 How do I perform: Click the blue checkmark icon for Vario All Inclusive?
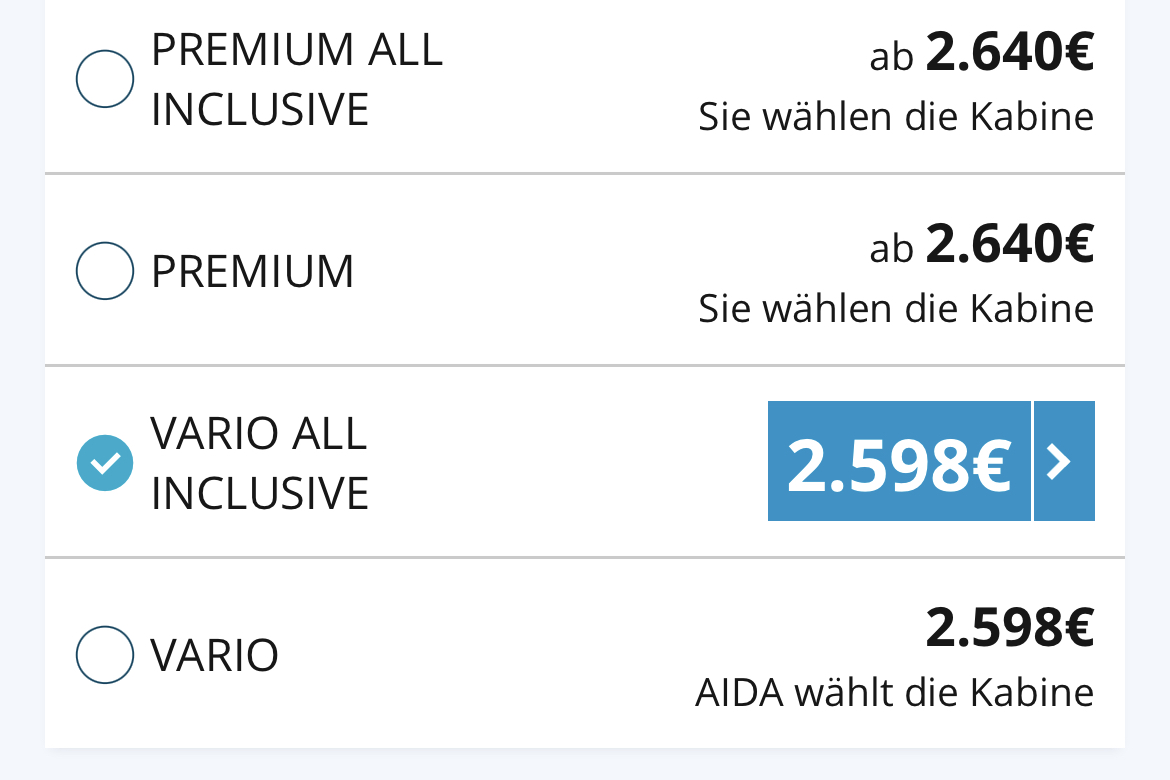[105, 463]
